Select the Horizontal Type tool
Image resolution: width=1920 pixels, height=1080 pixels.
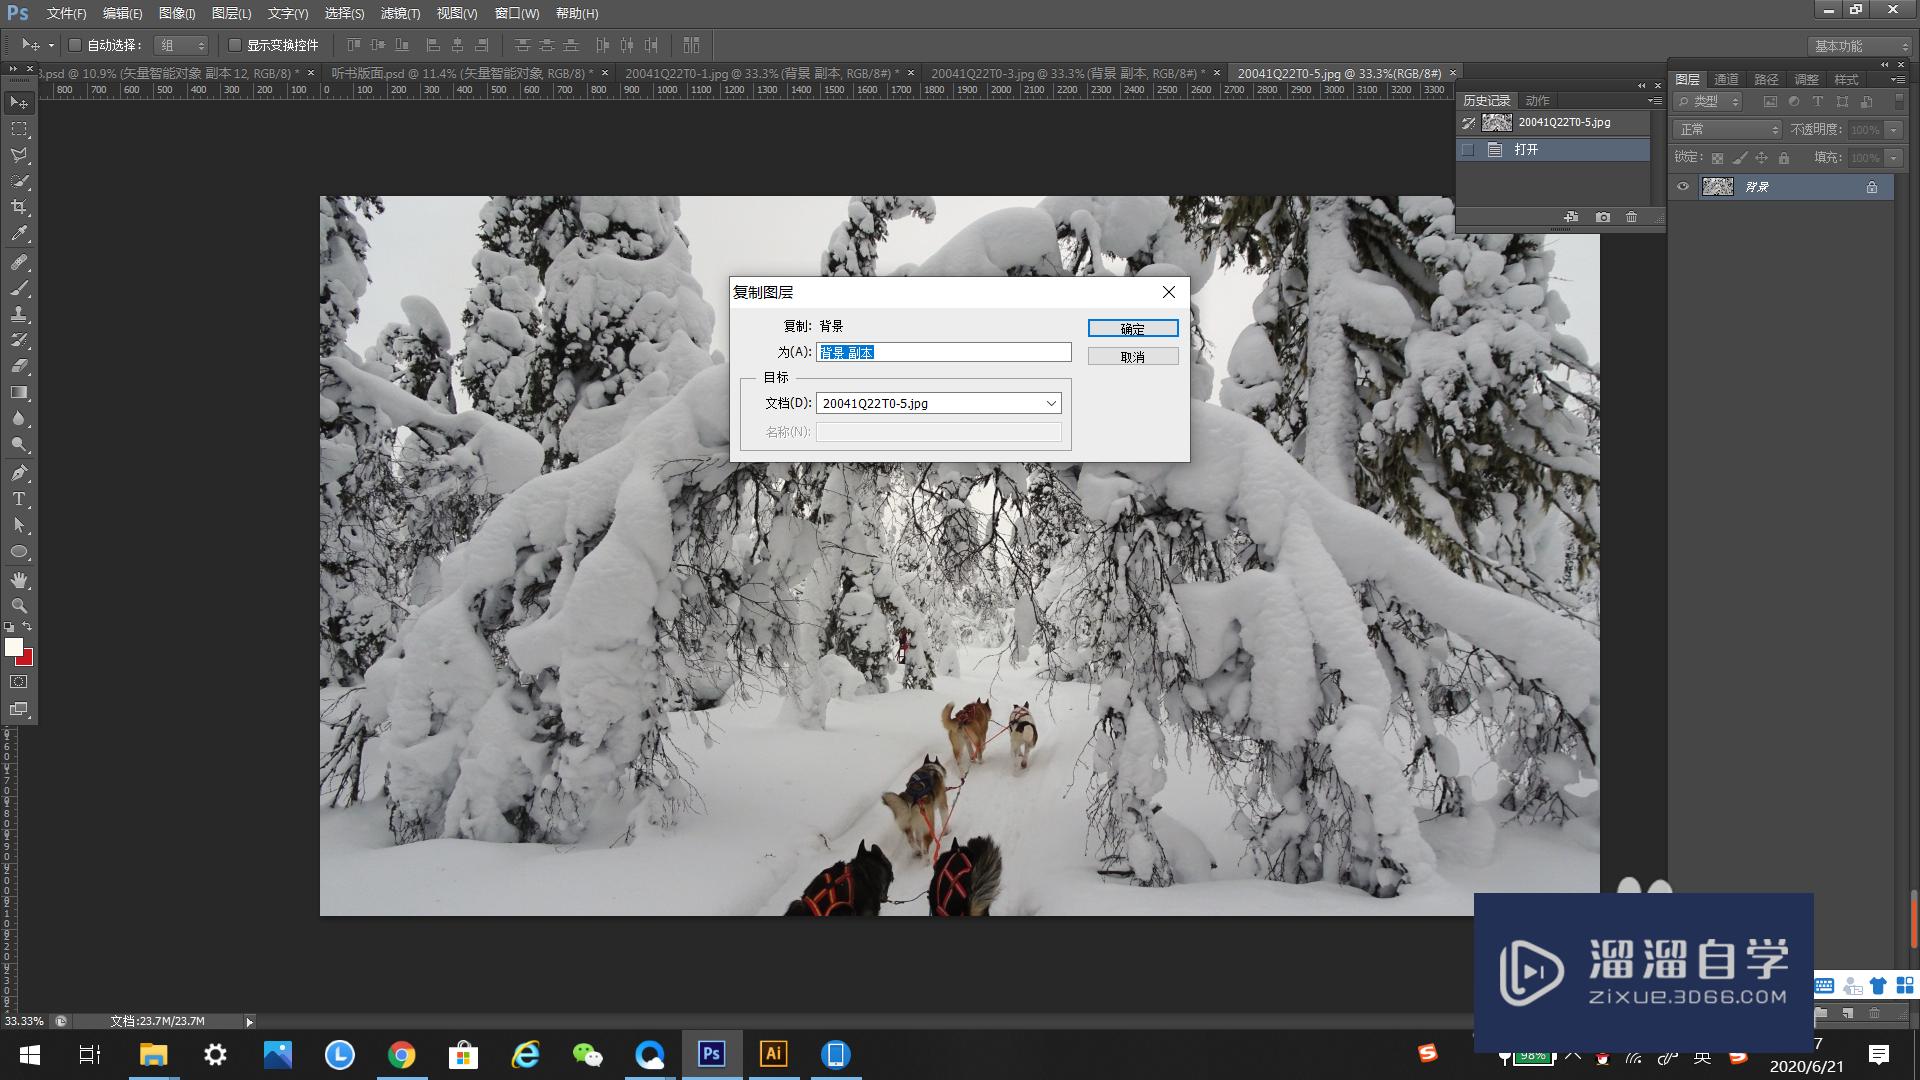click(x=19, y=499)
